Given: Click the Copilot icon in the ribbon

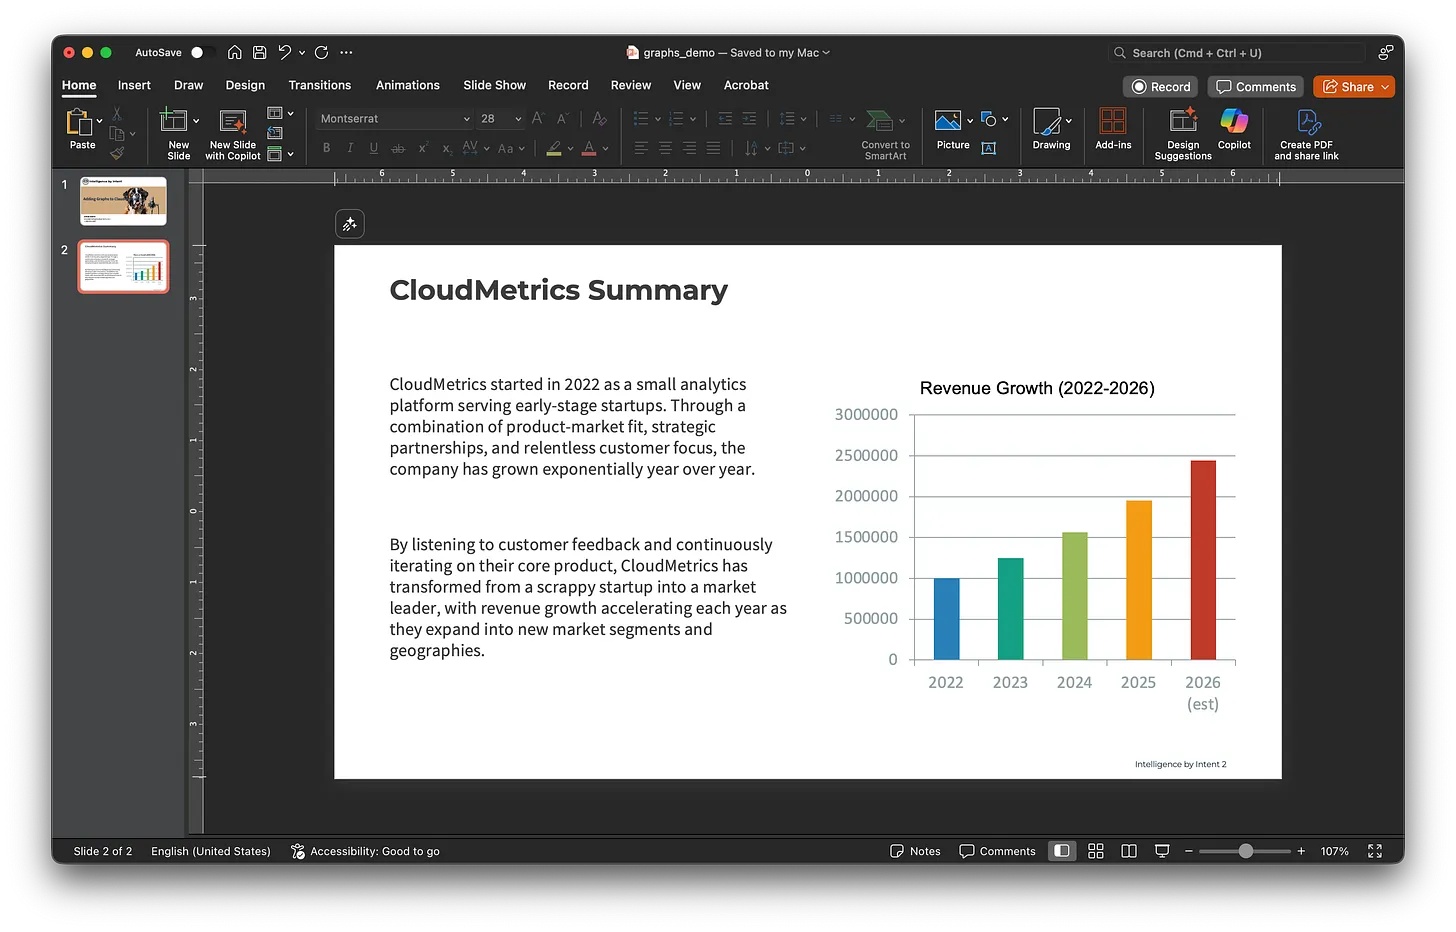Looking at the screenshot, I should click(x=1233, y=129).
